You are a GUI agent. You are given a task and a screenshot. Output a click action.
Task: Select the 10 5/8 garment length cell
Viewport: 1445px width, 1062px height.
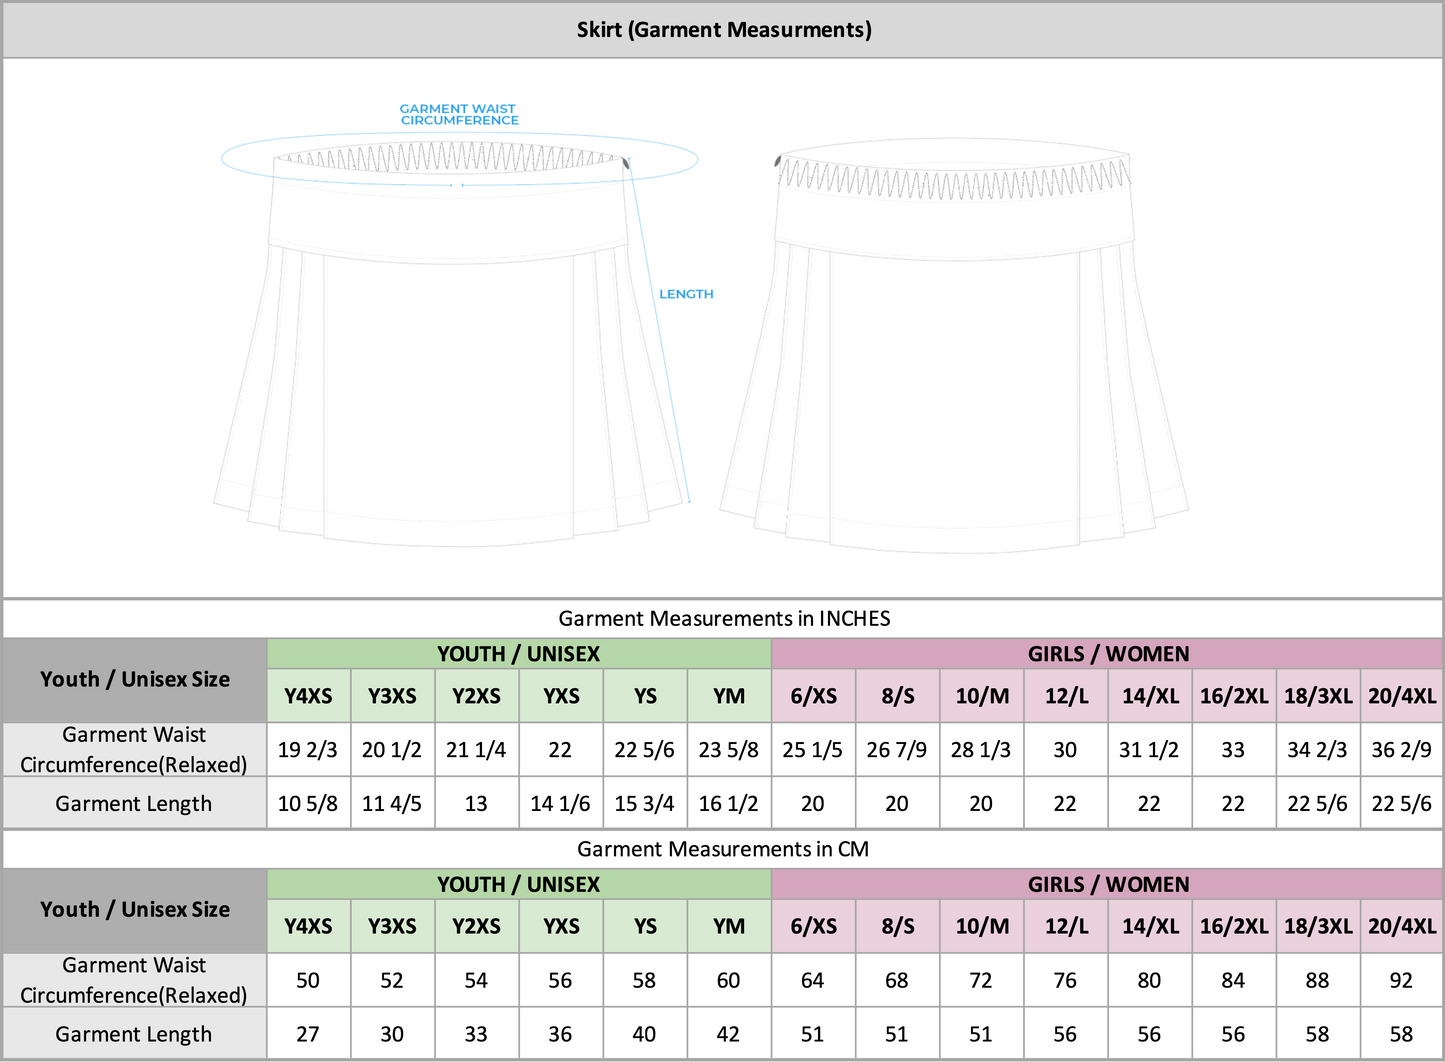tap(308, 804)
